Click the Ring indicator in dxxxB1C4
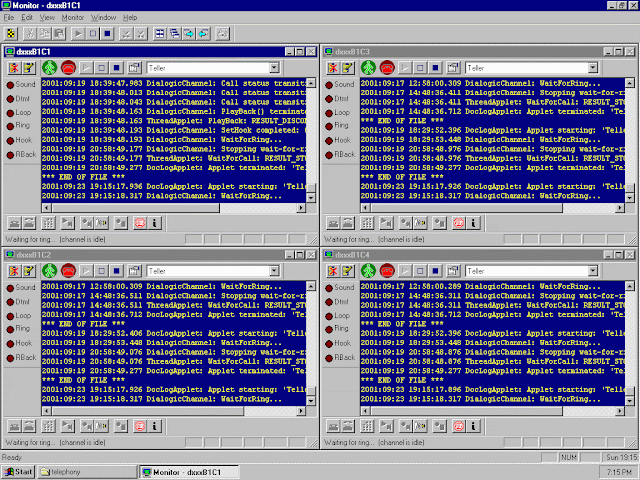The image size is (640, 480). tap(337, 328)
